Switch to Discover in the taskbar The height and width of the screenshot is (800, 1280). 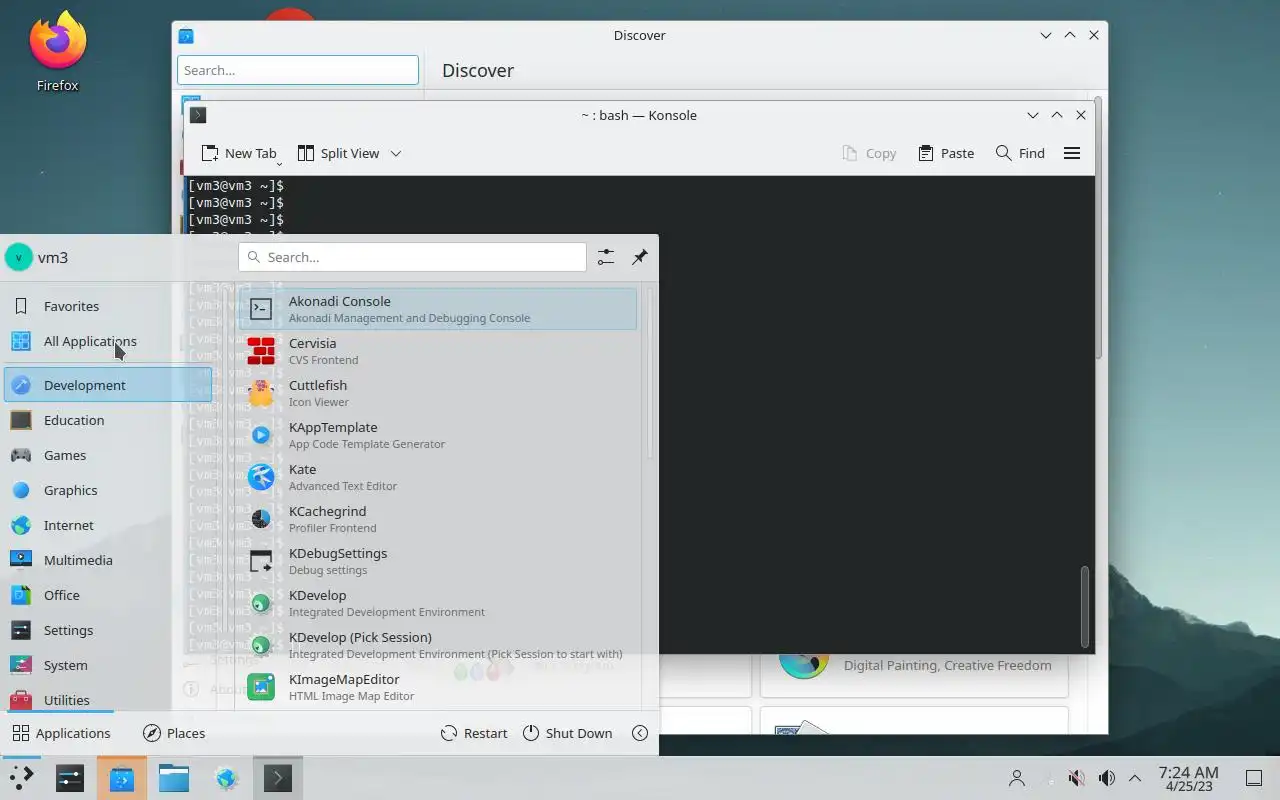point(122,778)
